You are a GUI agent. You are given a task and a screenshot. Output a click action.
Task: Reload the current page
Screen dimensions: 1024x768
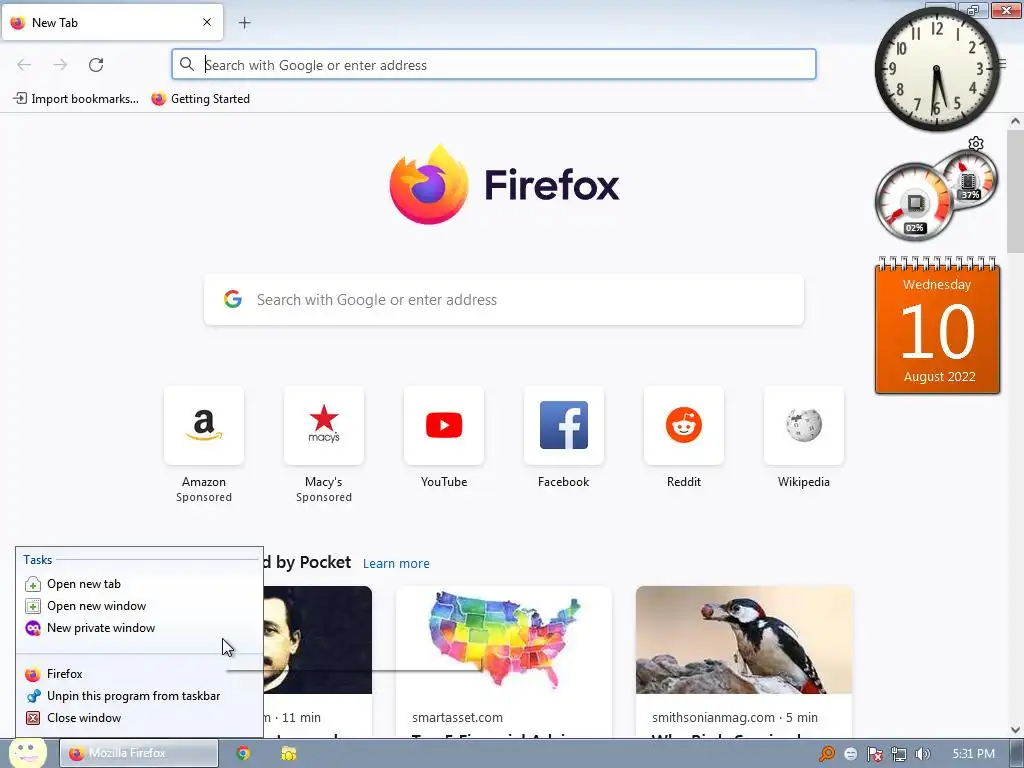[x=96, y=65]
